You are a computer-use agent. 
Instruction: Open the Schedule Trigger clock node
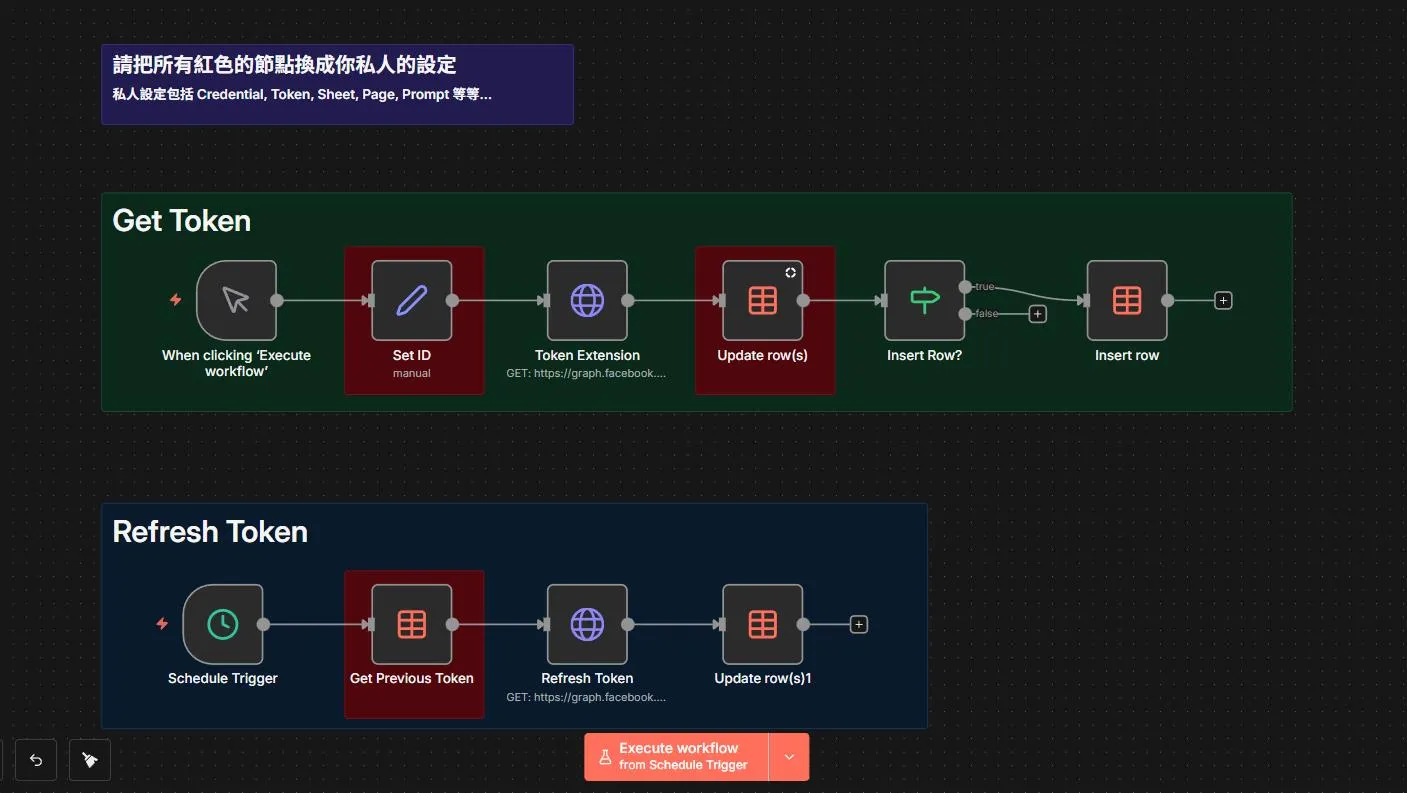[222, 624]
